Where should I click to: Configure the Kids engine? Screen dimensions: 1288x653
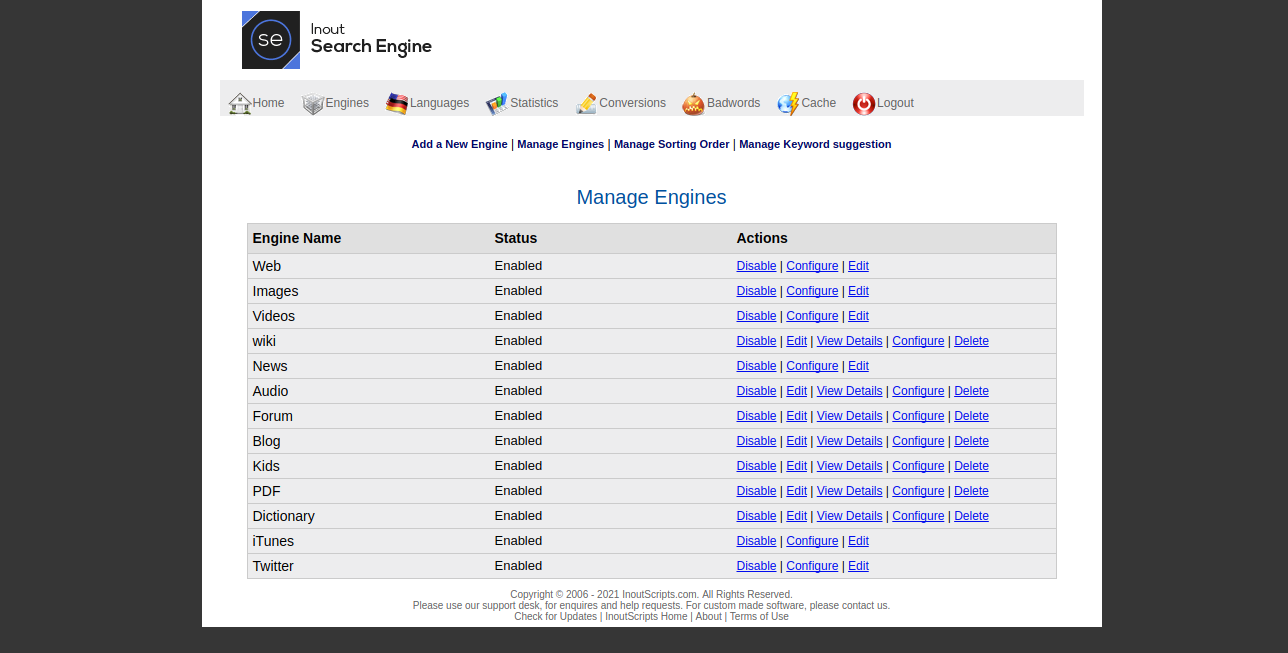[x=918, y=466]
